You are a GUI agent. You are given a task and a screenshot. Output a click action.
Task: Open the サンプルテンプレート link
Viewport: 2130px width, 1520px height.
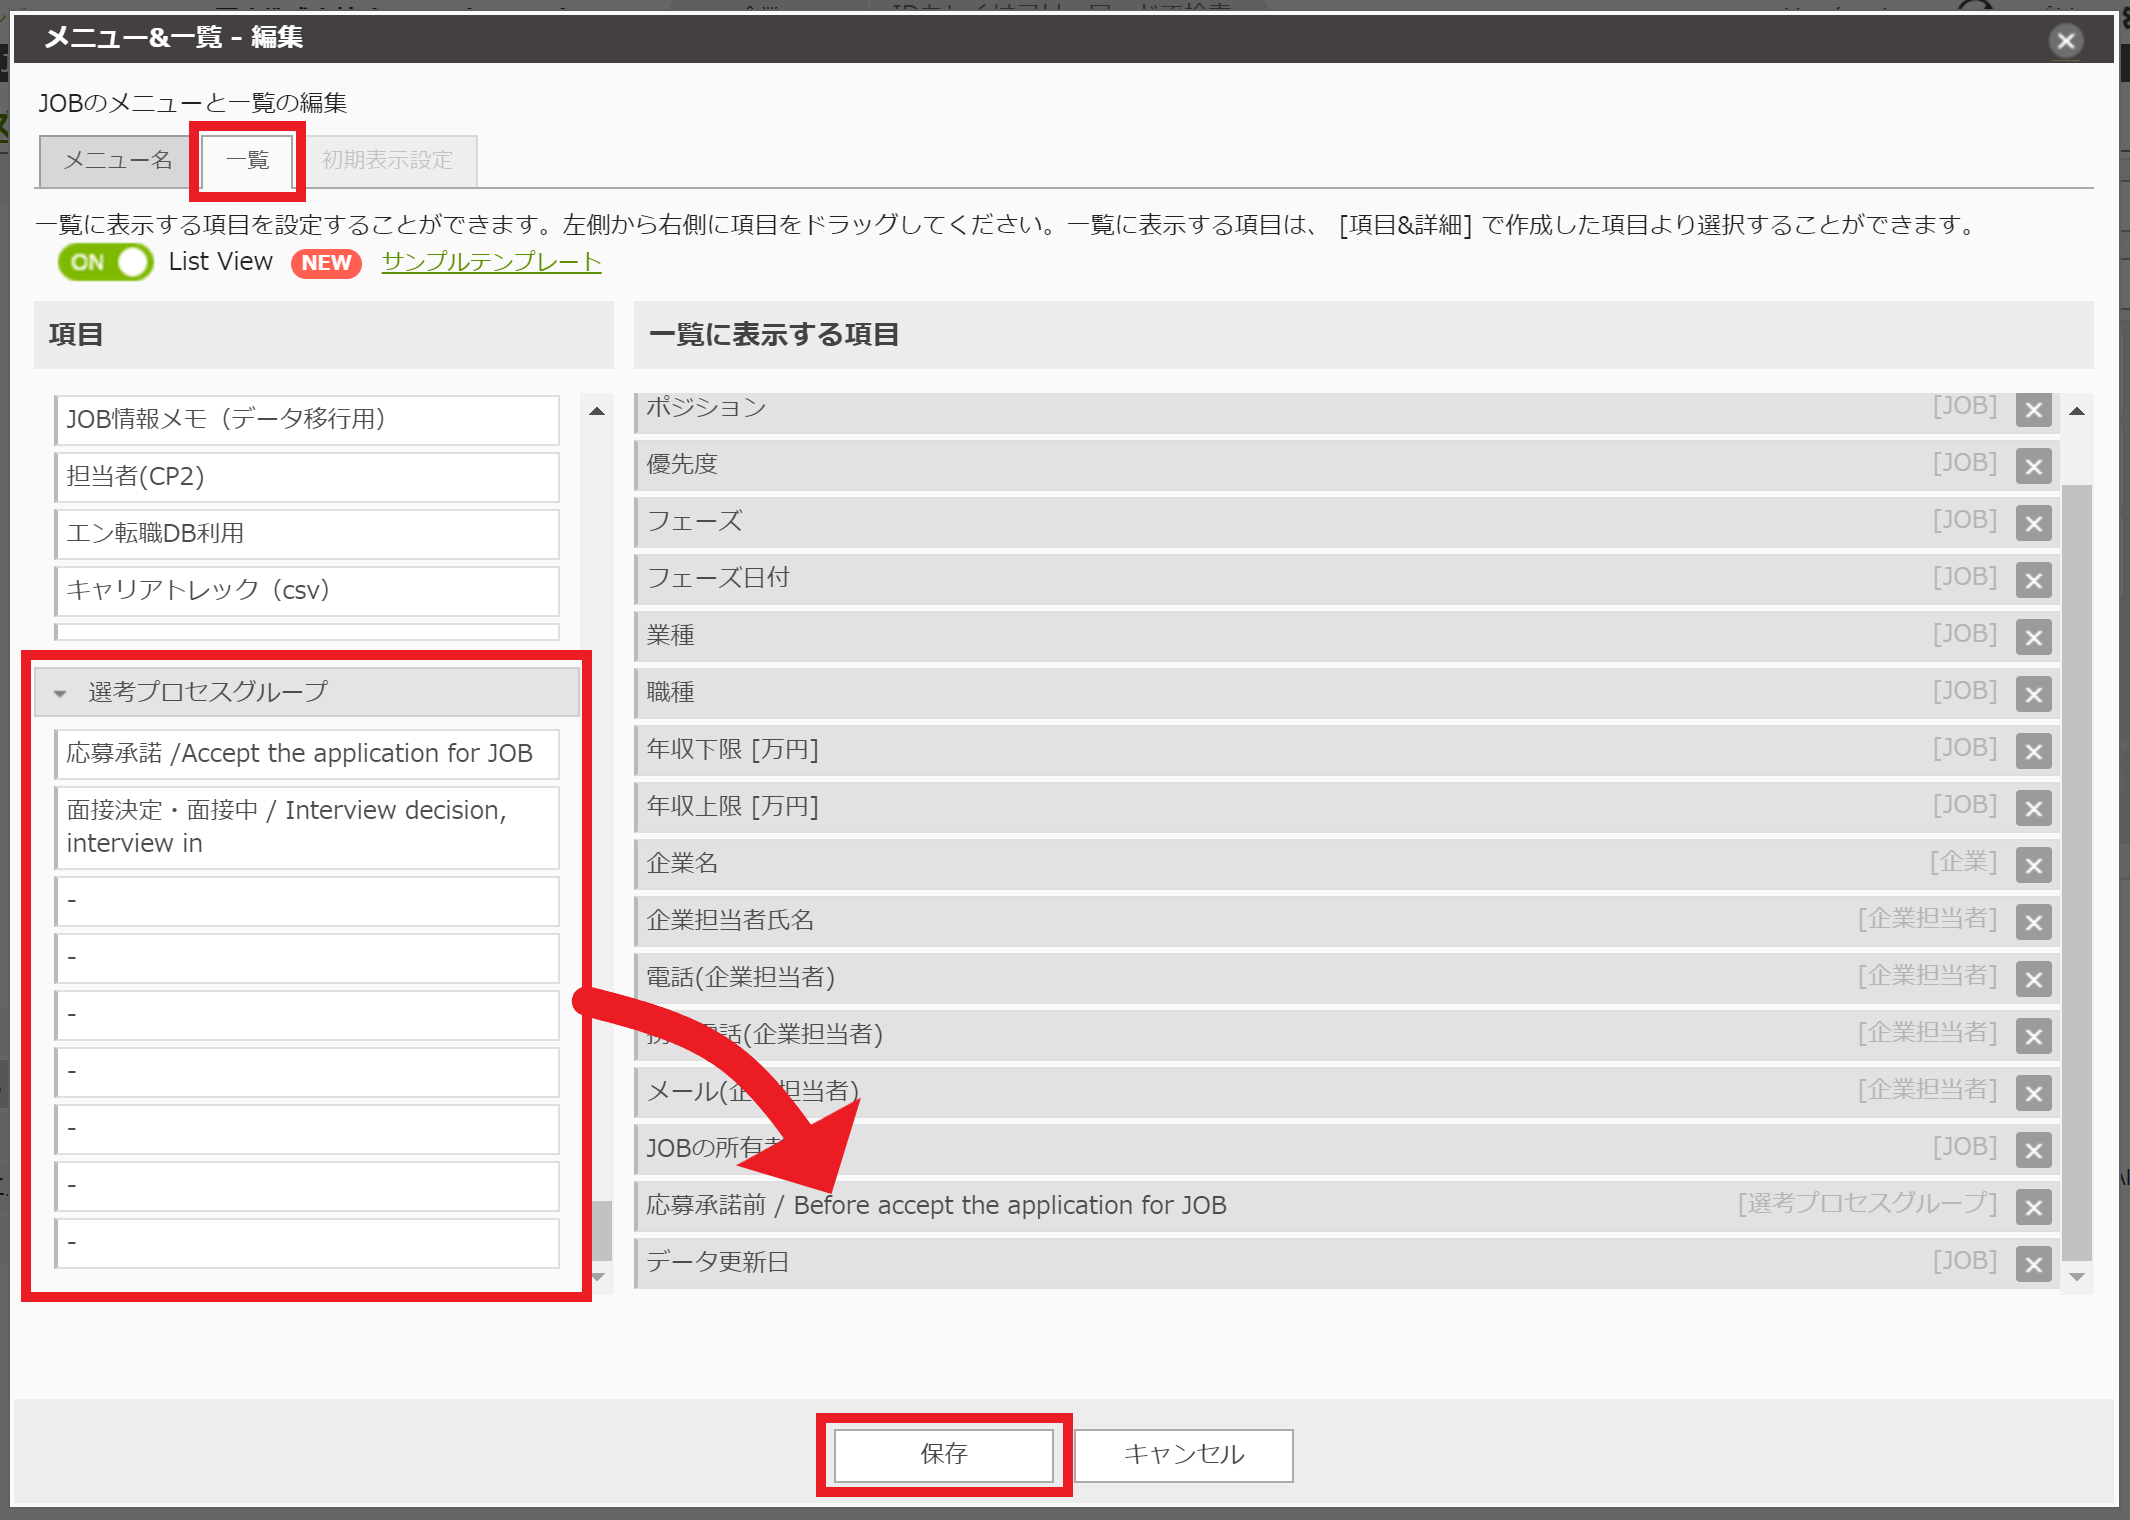click(x=491, y=262)
